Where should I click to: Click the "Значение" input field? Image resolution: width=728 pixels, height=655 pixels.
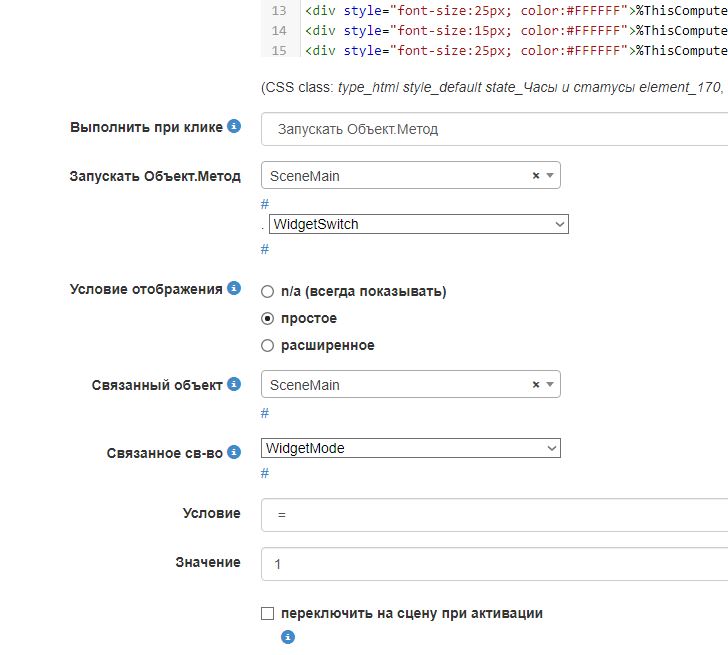click(x=494, y=564)
